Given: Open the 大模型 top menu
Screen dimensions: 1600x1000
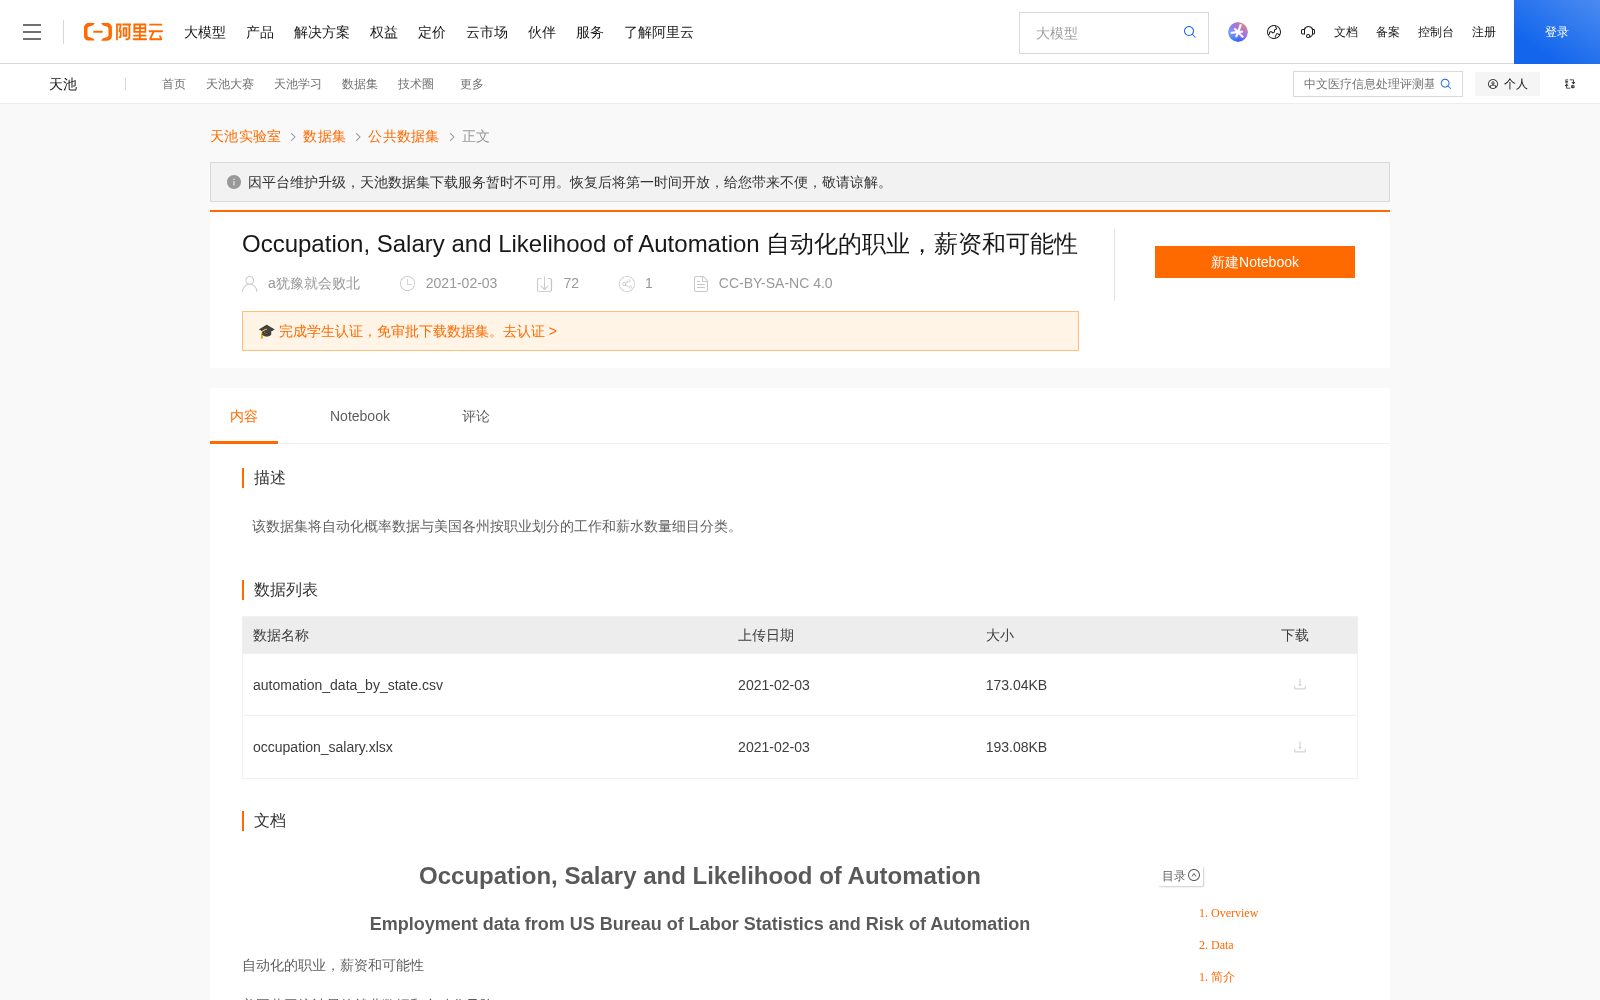Looking at the screenshot, I should [x=205, y=32].
